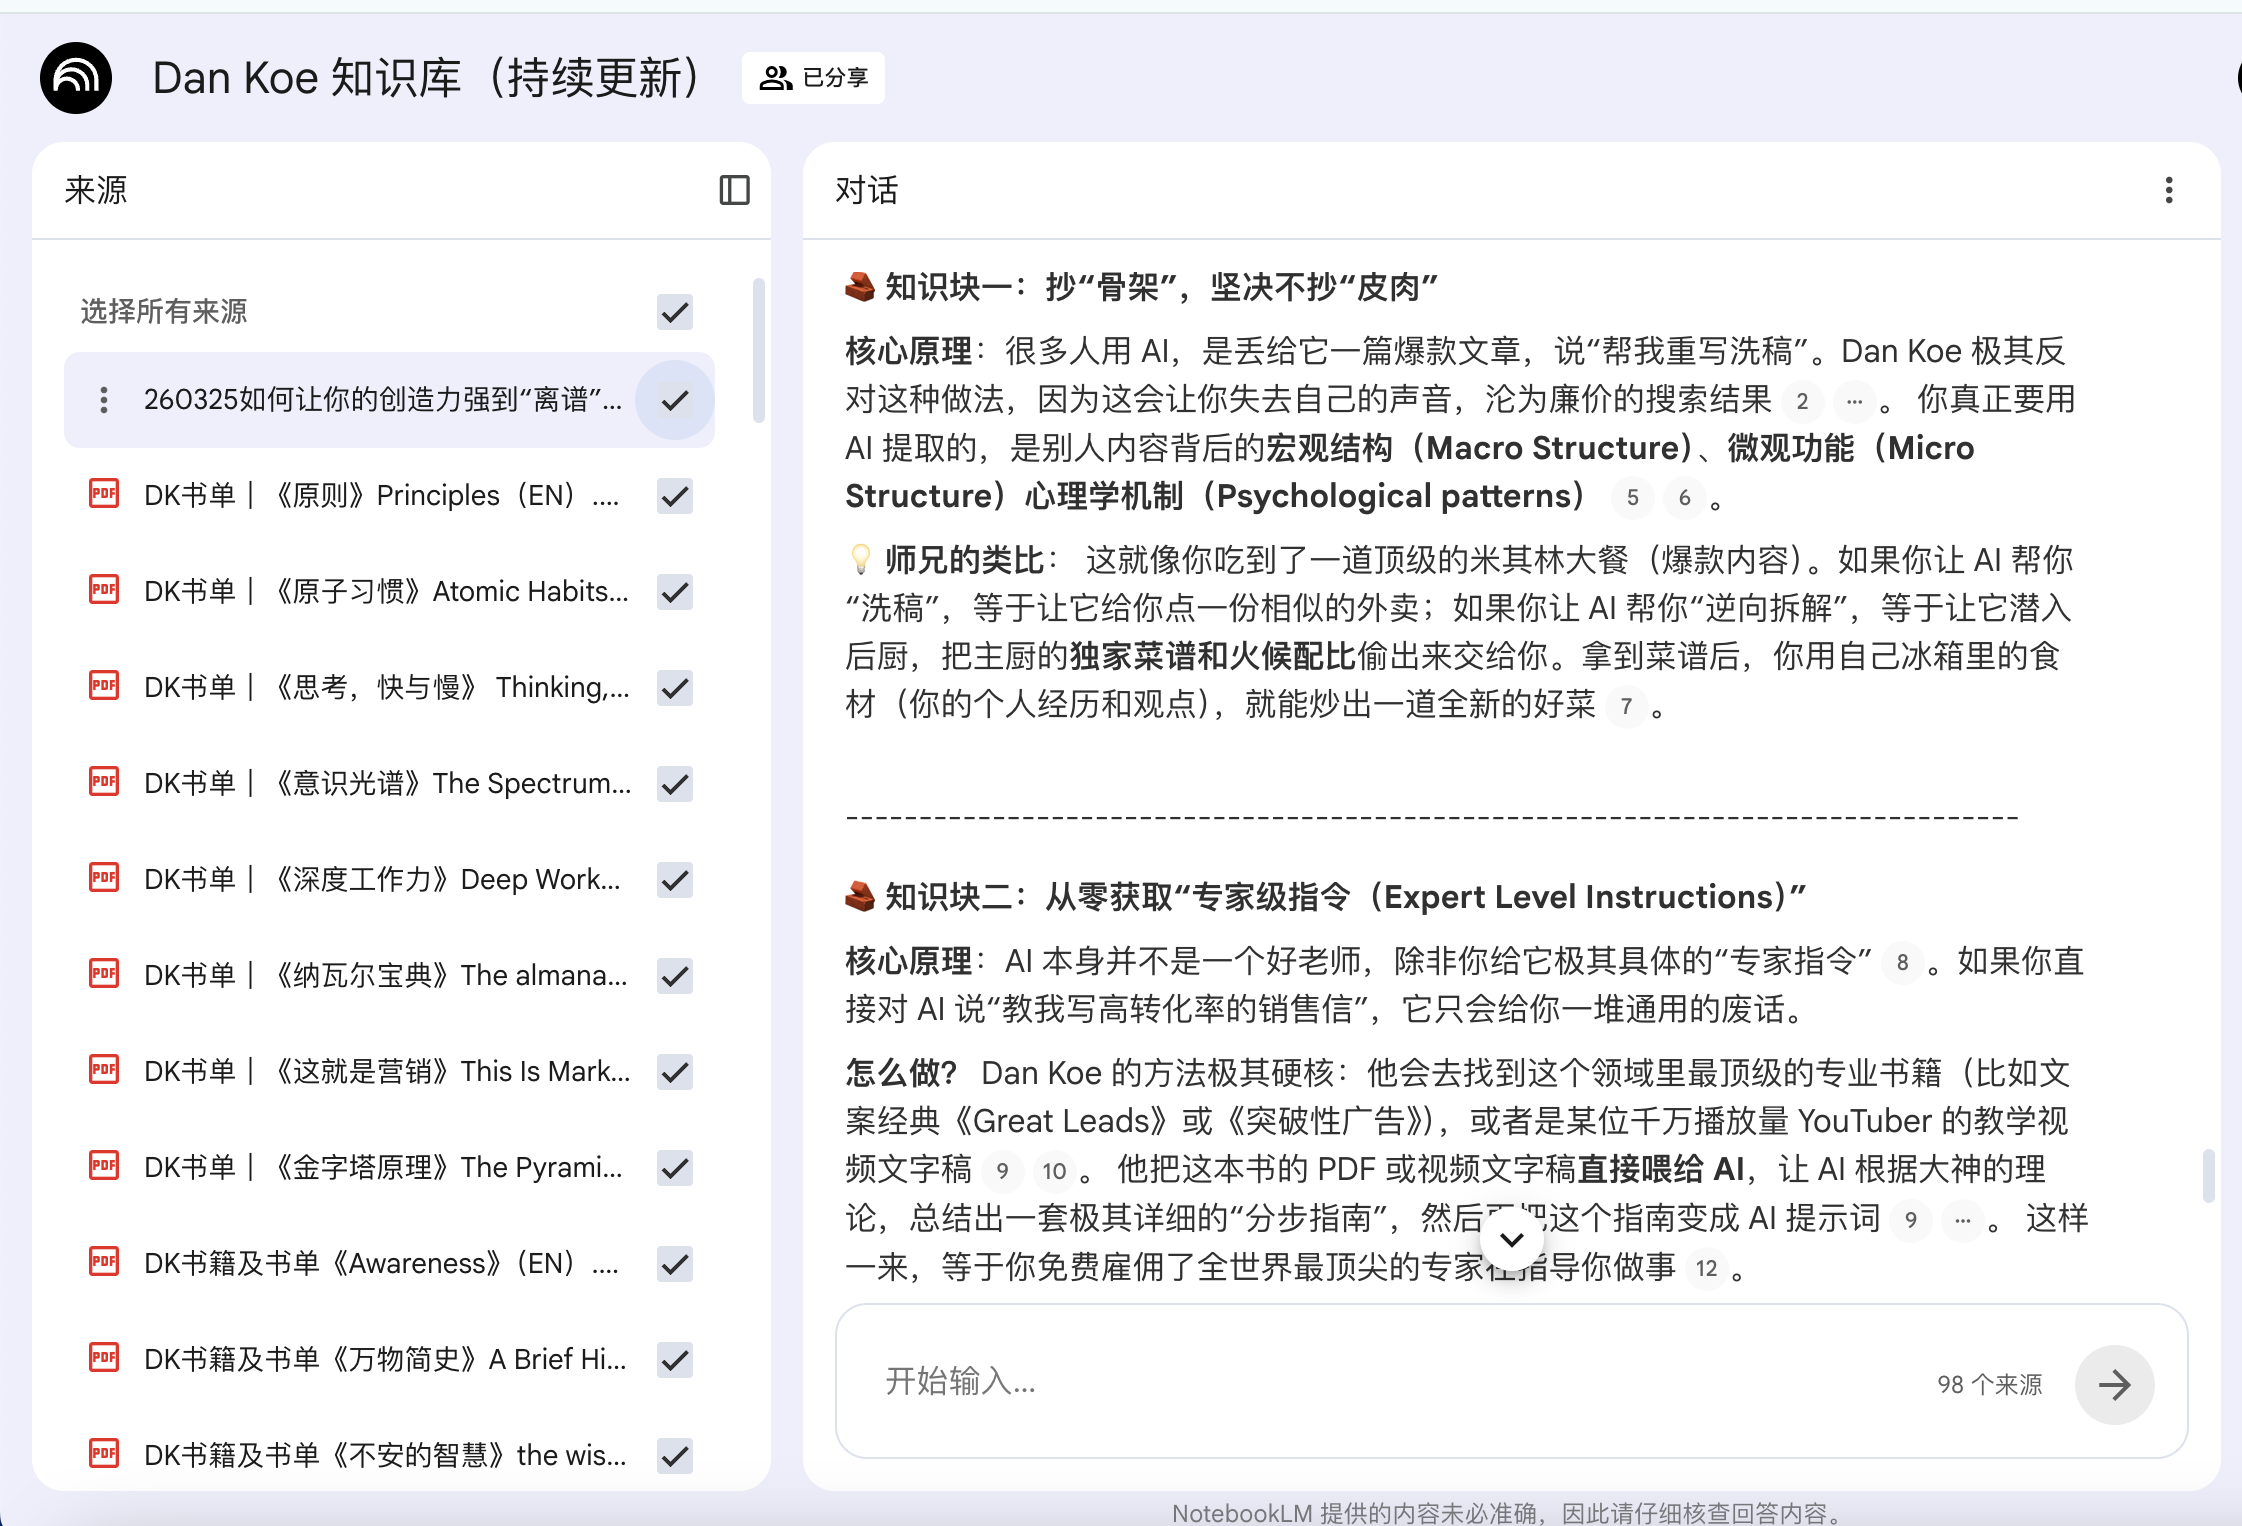Click the sources list vertical scrollbar

(x=759, y=350)
